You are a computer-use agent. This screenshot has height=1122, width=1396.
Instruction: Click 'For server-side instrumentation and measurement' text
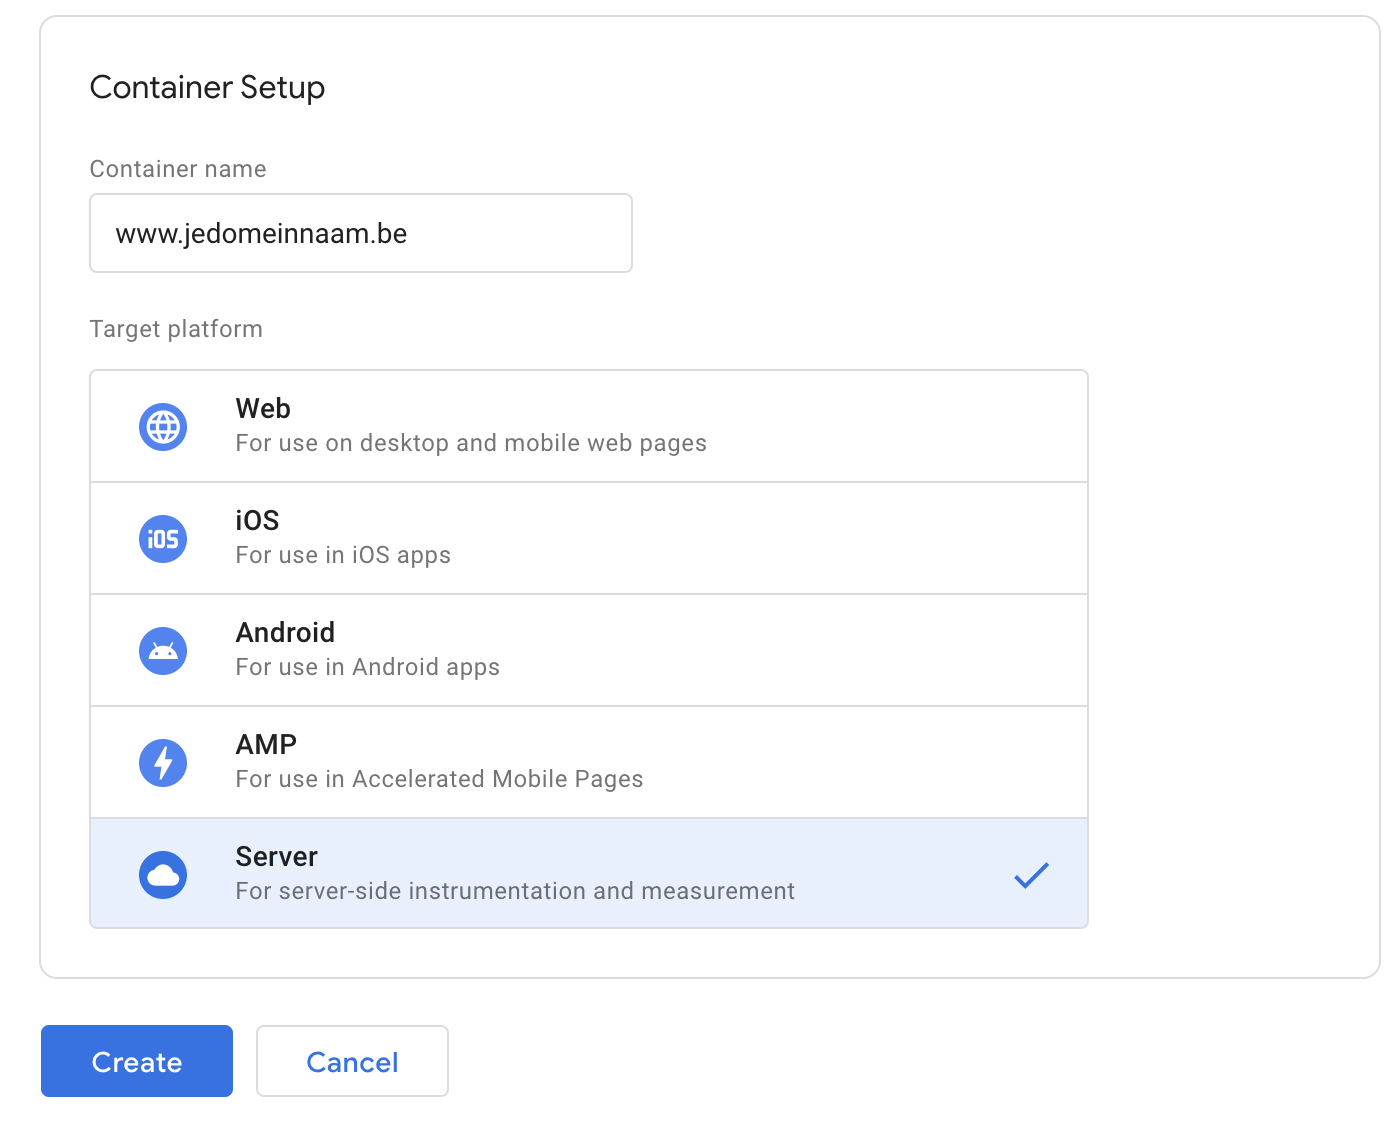point(515,891)
